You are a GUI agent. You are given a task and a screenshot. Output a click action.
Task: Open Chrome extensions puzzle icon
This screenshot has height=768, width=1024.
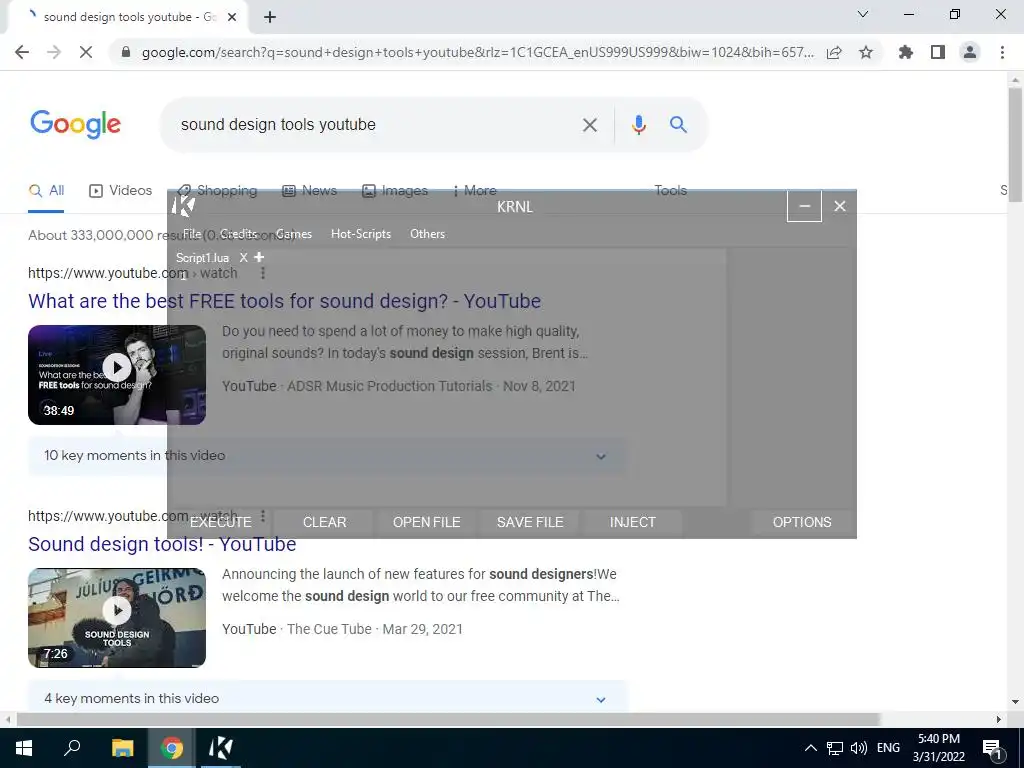[905, 52]
